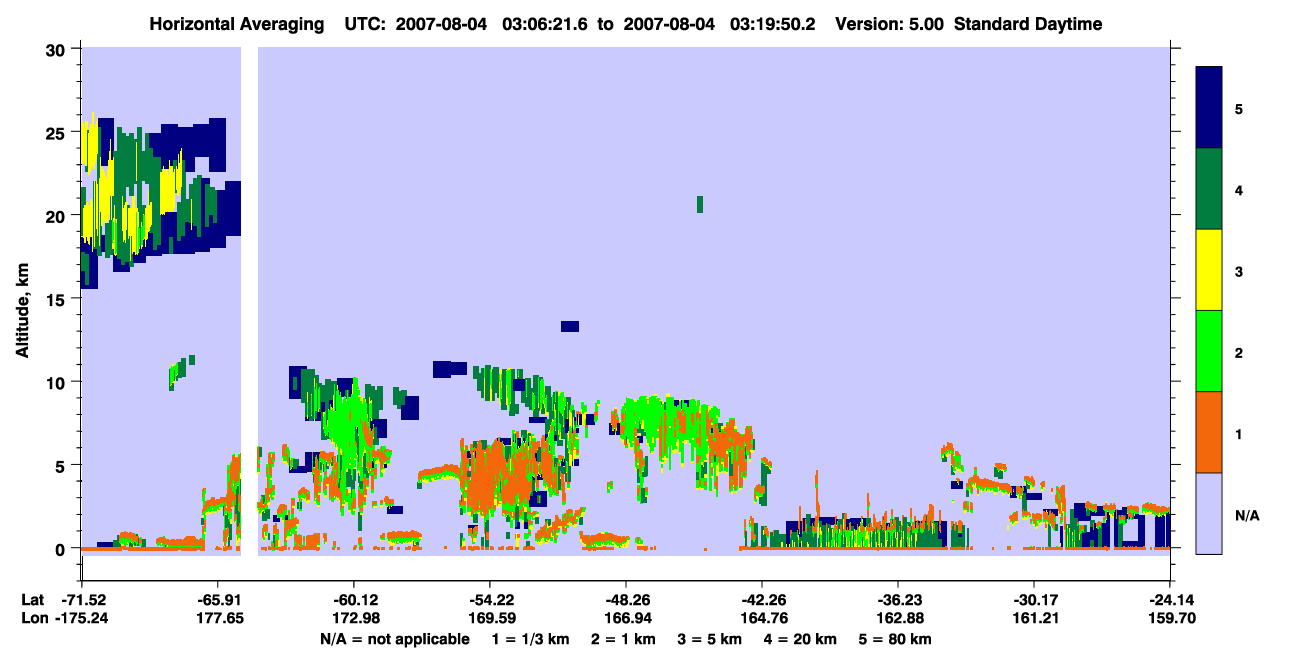
Task: Click longitude value 177.65
Action: (x=218, y=618)
